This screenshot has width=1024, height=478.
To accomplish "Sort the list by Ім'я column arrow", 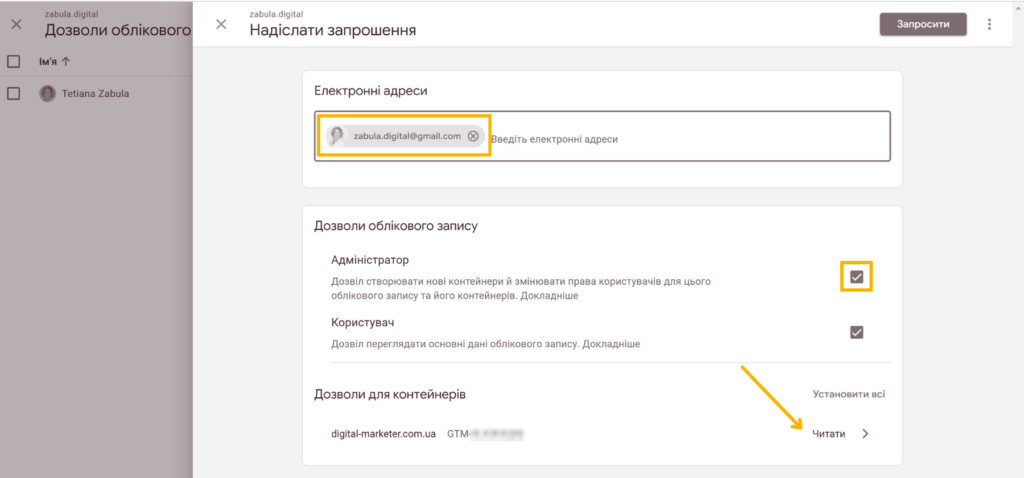I will coord(65,62).
